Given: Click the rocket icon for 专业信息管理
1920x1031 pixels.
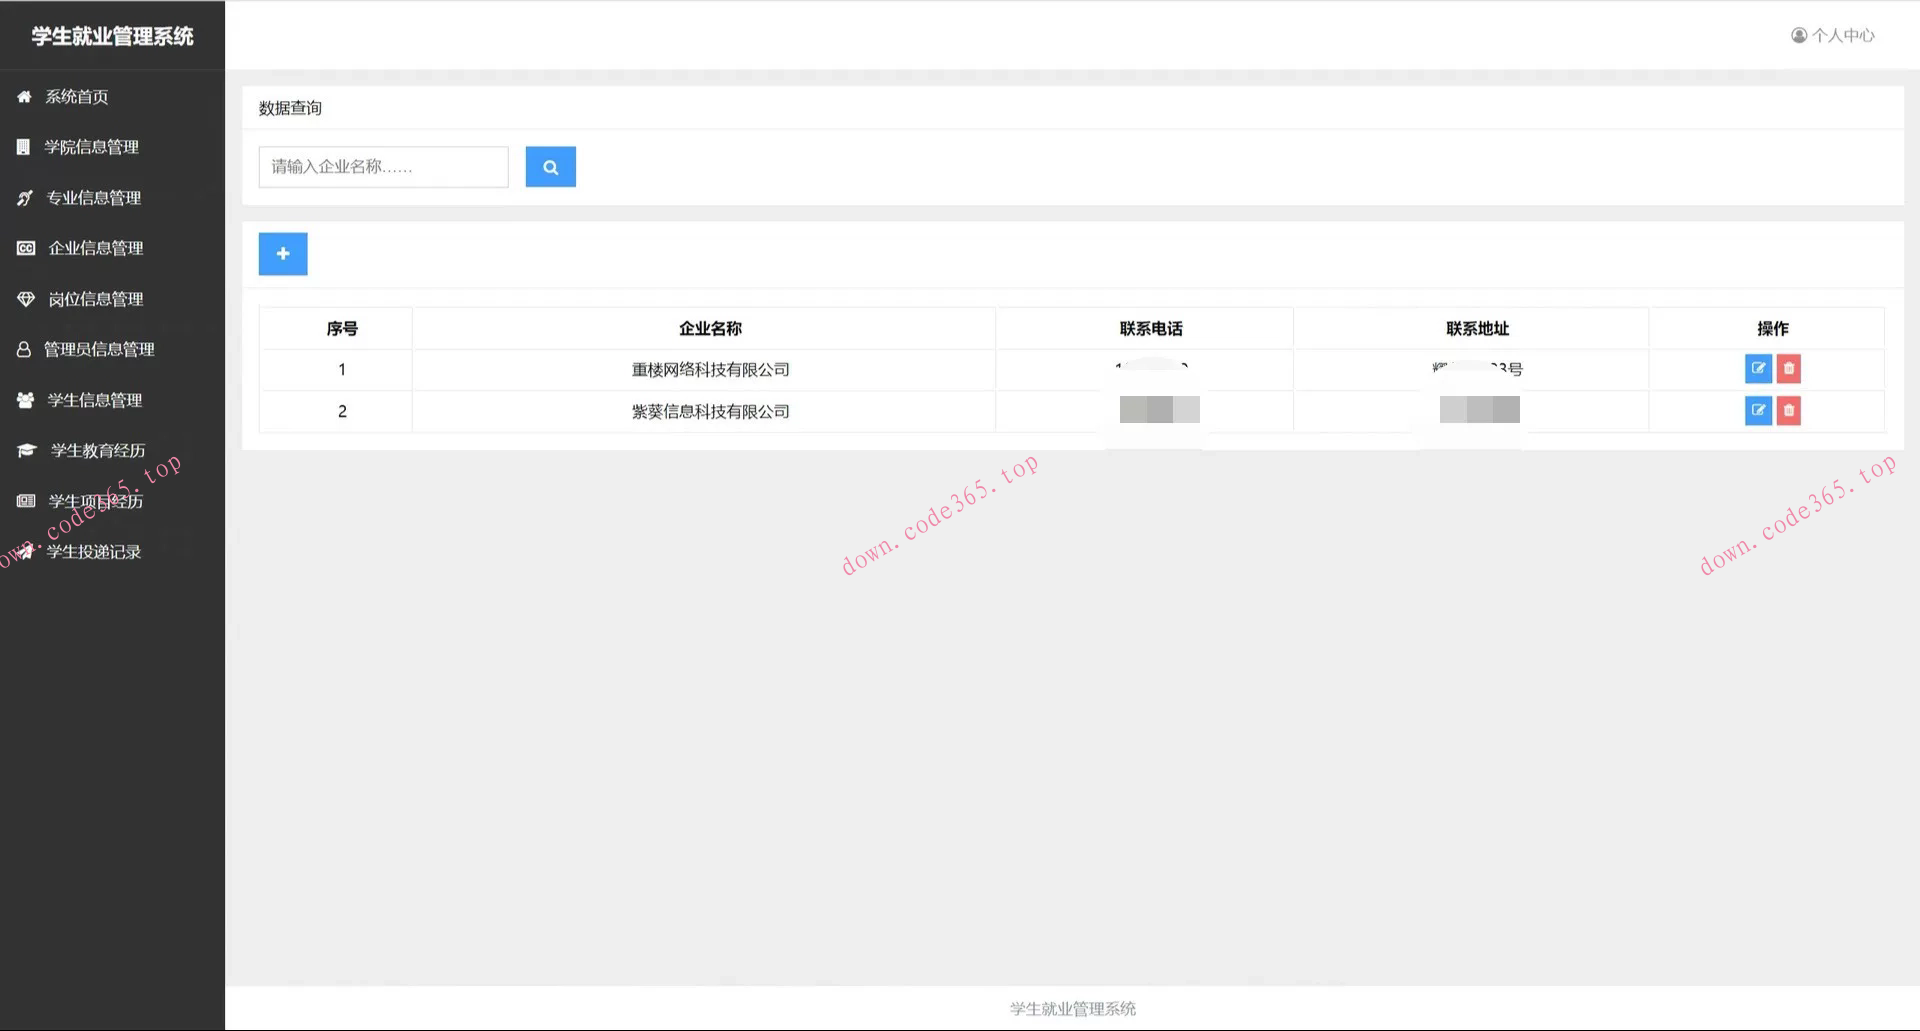Looking at the screenshot, I should (x=24, y=197).
